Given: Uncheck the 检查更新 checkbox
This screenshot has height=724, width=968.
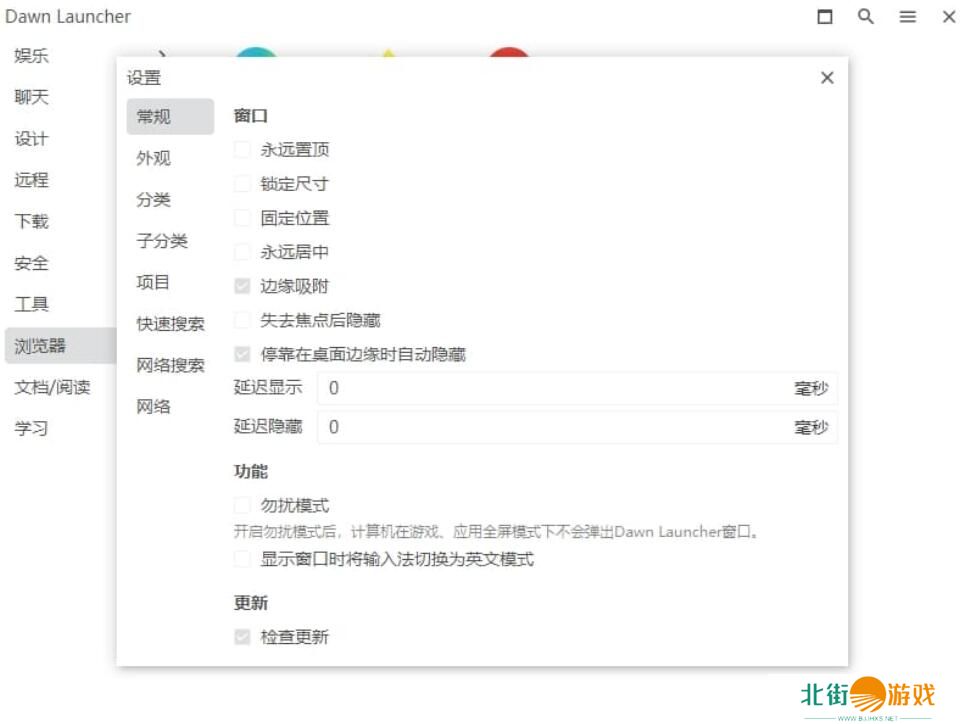Looking at the screenshot, I should (242, 636).
